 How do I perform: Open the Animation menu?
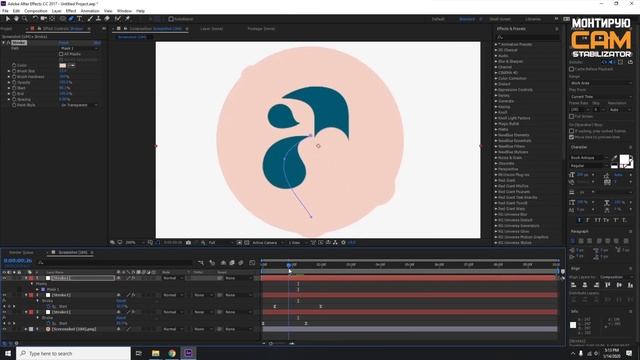(x=90, y=11)
